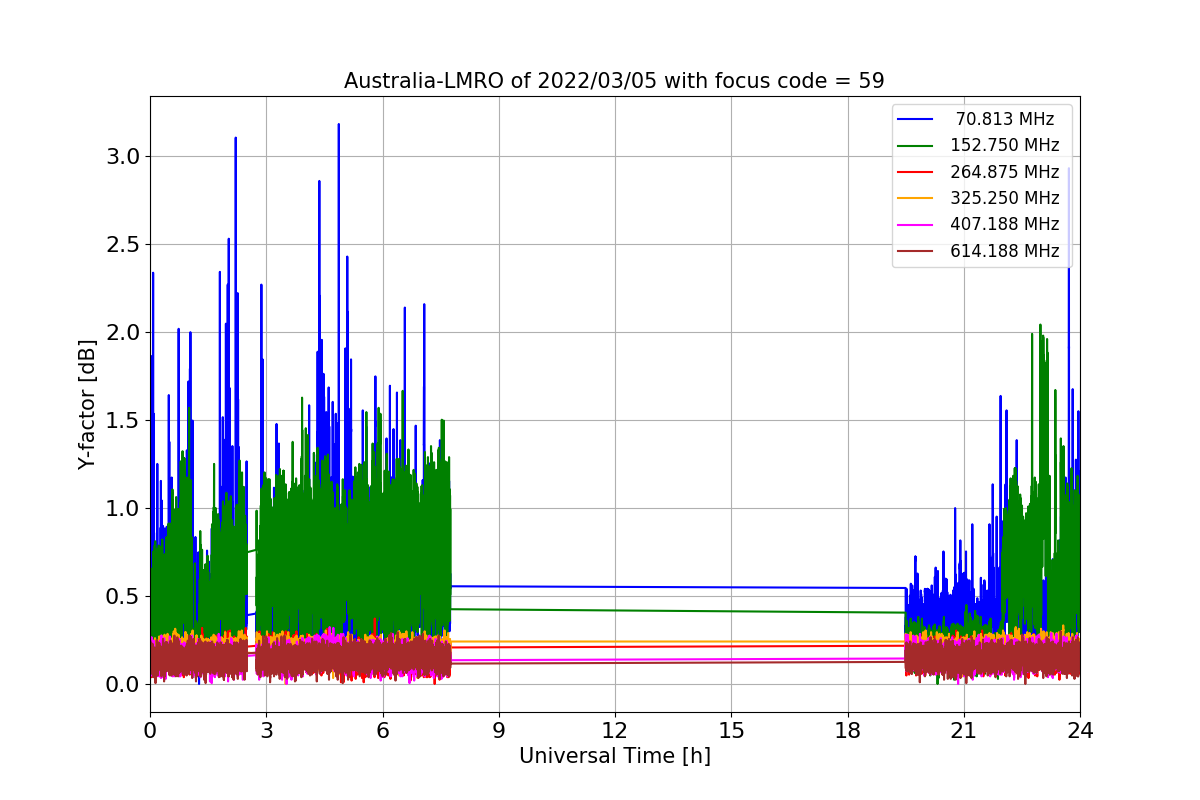The width and height of the screenshot is (1200, 800).
Task: Click the orange line swatch for 325.250 MHz
Action: coord(916,199)
